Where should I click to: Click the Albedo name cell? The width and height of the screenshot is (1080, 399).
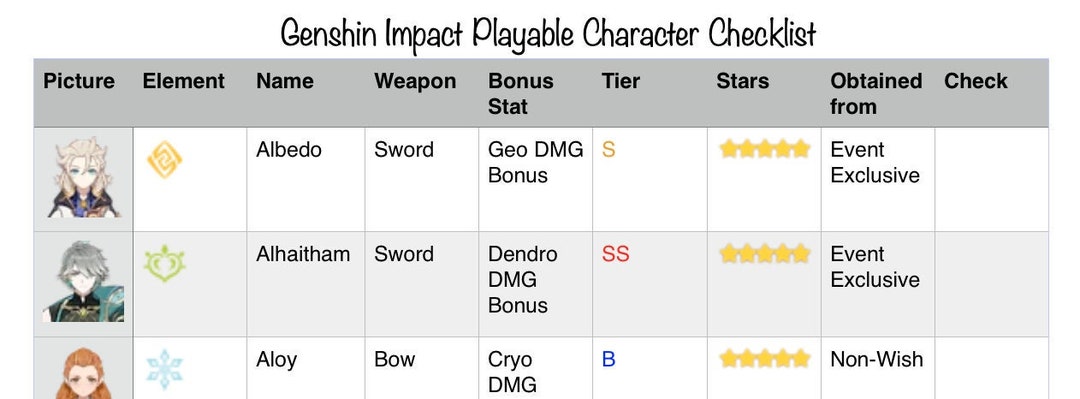pyautogui.click(x=306, y=179)
